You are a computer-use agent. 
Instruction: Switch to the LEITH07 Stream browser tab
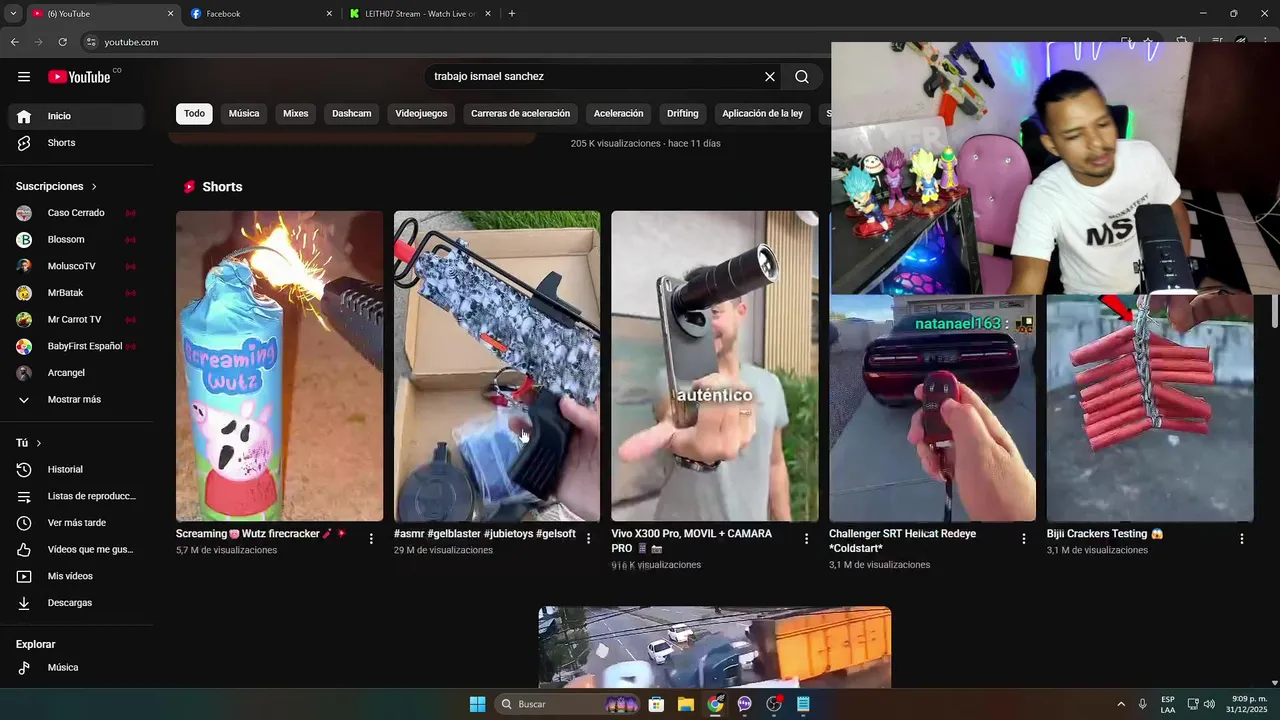tap(420, 14)
